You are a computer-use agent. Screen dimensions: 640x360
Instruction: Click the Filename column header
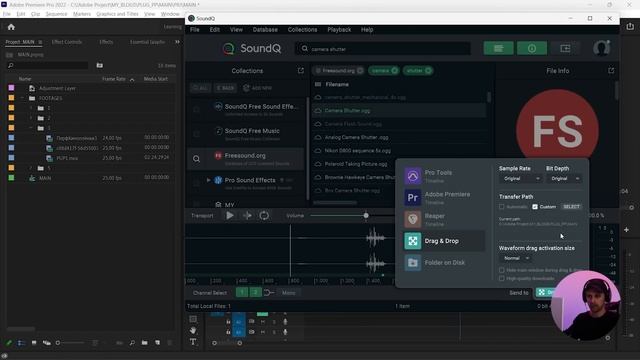coord(337,84)
